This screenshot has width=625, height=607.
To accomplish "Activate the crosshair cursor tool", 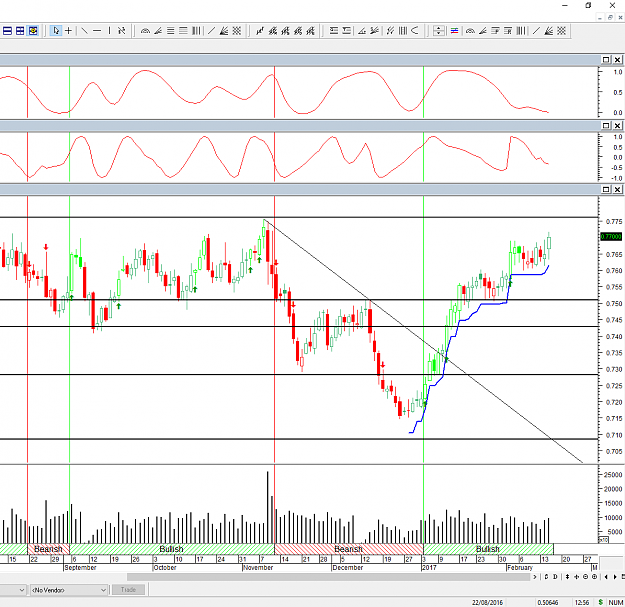I will point(69,31).
